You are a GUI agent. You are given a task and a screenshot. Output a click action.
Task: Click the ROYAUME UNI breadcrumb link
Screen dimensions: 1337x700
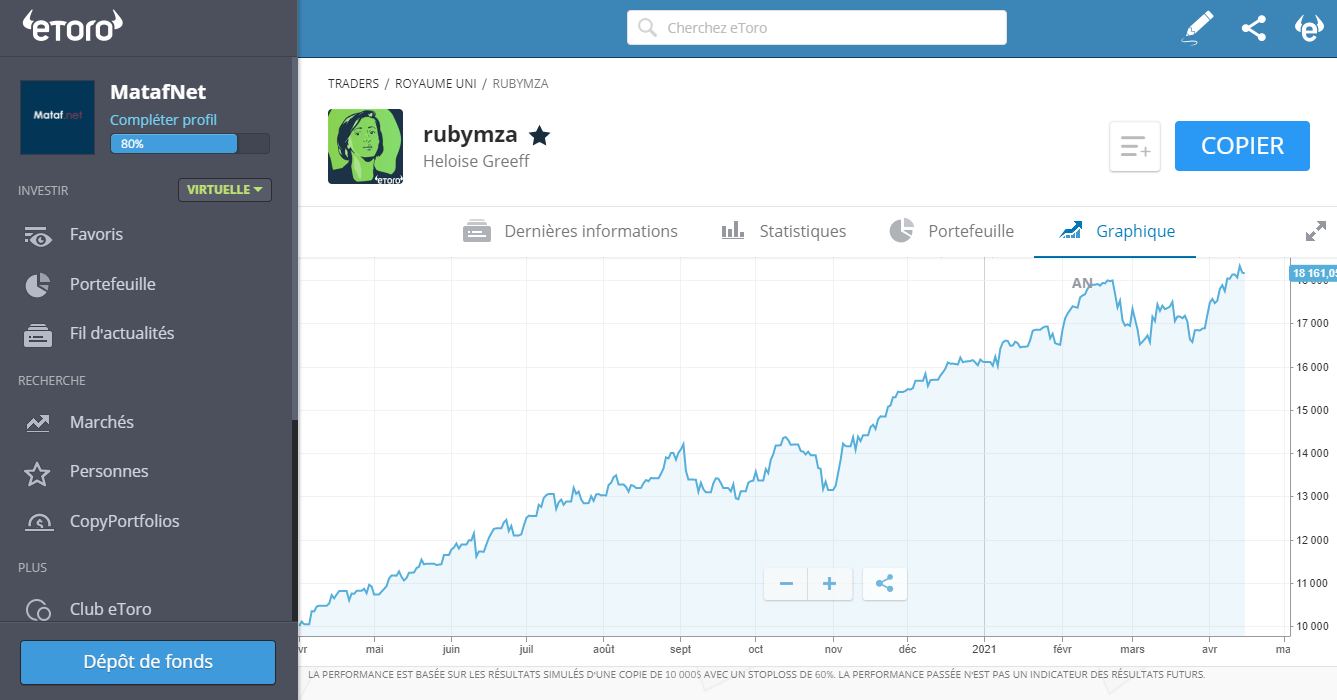[x=436, y=84]
